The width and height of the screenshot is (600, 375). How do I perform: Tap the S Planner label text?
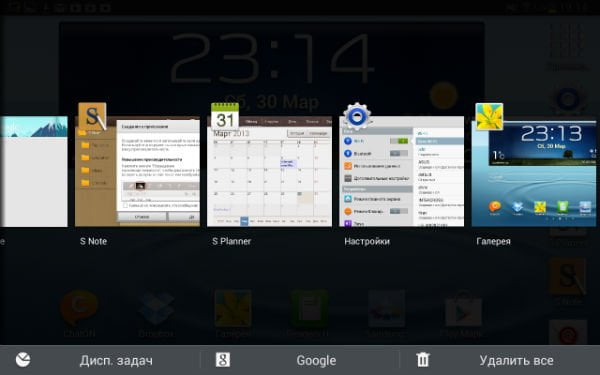click(x=232, y=241)
